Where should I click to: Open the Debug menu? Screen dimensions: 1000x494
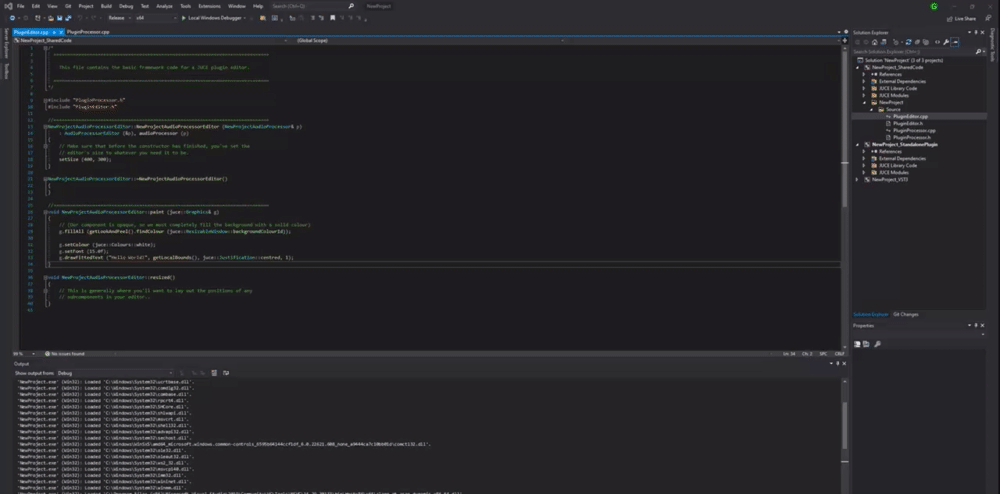(x=126, y=6)
